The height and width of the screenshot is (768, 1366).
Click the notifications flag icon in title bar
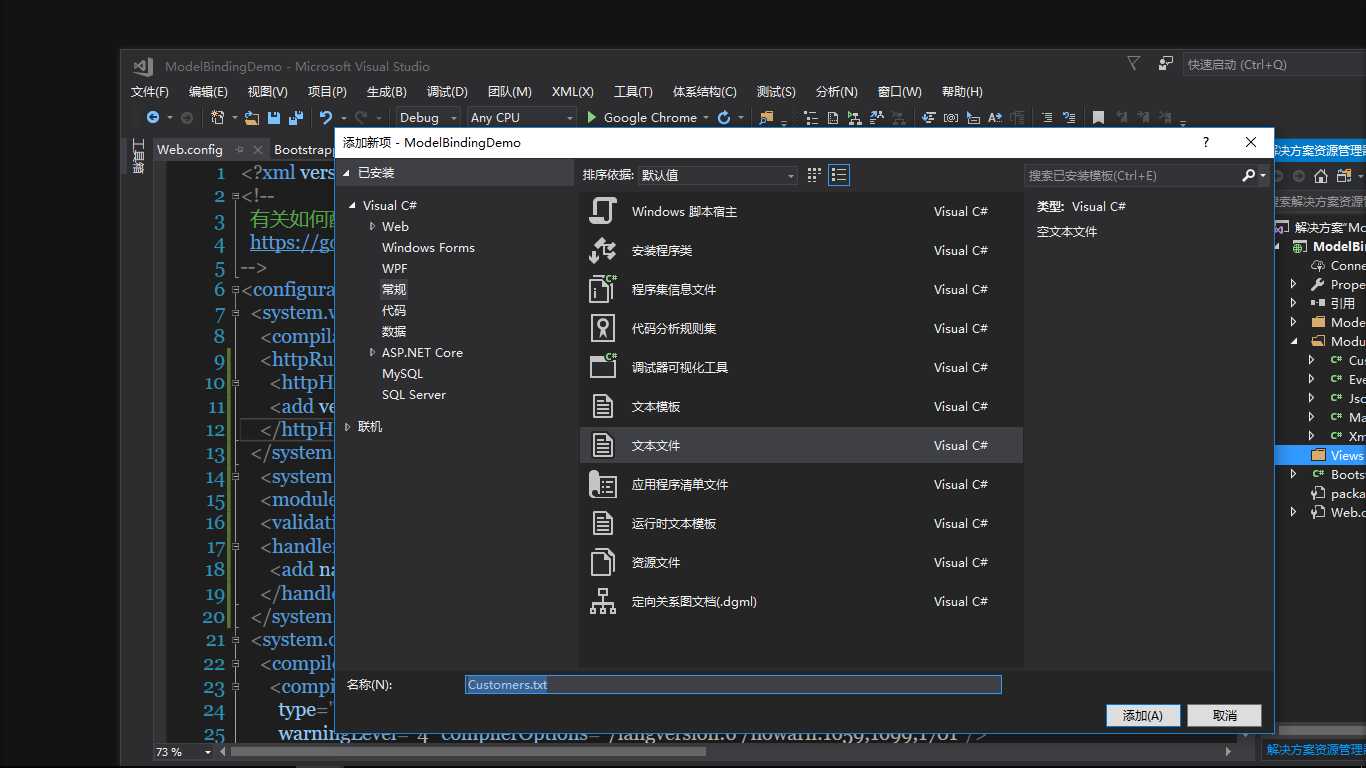[1133, 63]
